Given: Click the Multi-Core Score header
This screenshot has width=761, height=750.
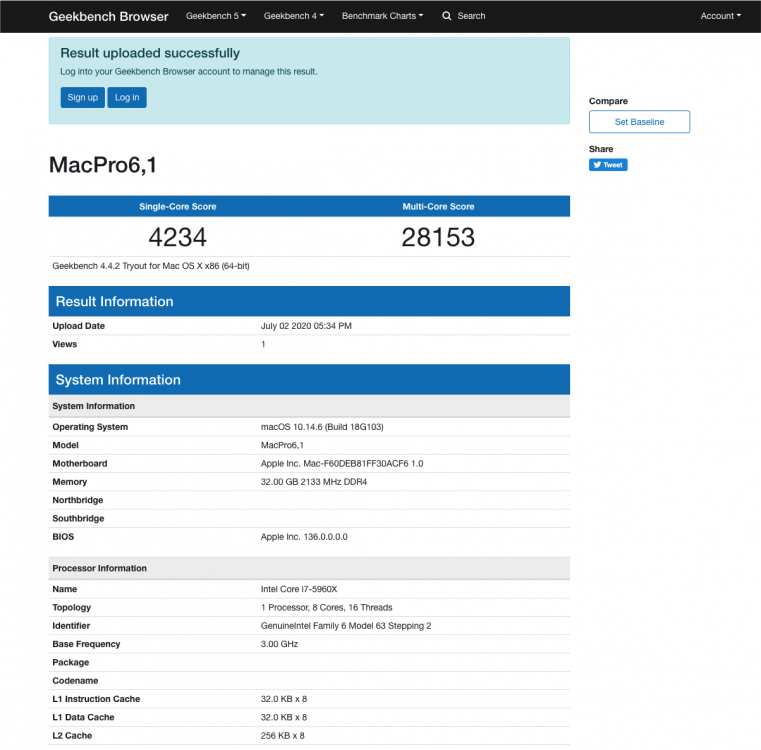Looking at the screenshot, I should pyautogui.click(x=438, y=207).
